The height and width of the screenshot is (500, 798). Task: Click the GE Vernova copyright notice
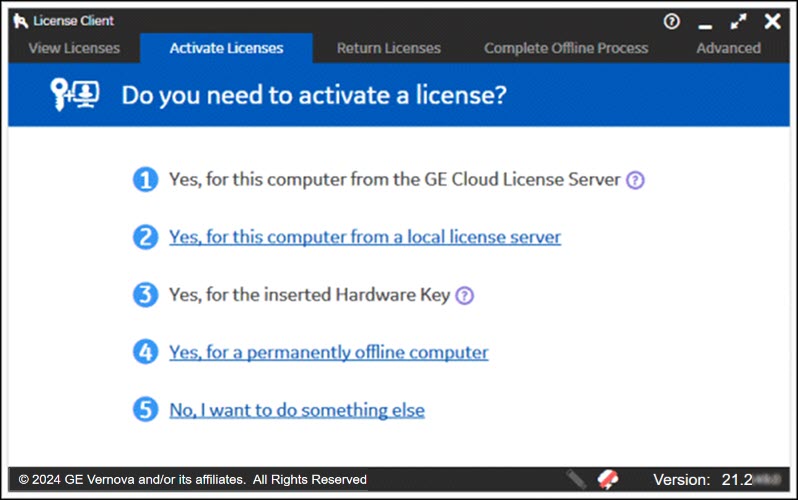click(192, 480)
